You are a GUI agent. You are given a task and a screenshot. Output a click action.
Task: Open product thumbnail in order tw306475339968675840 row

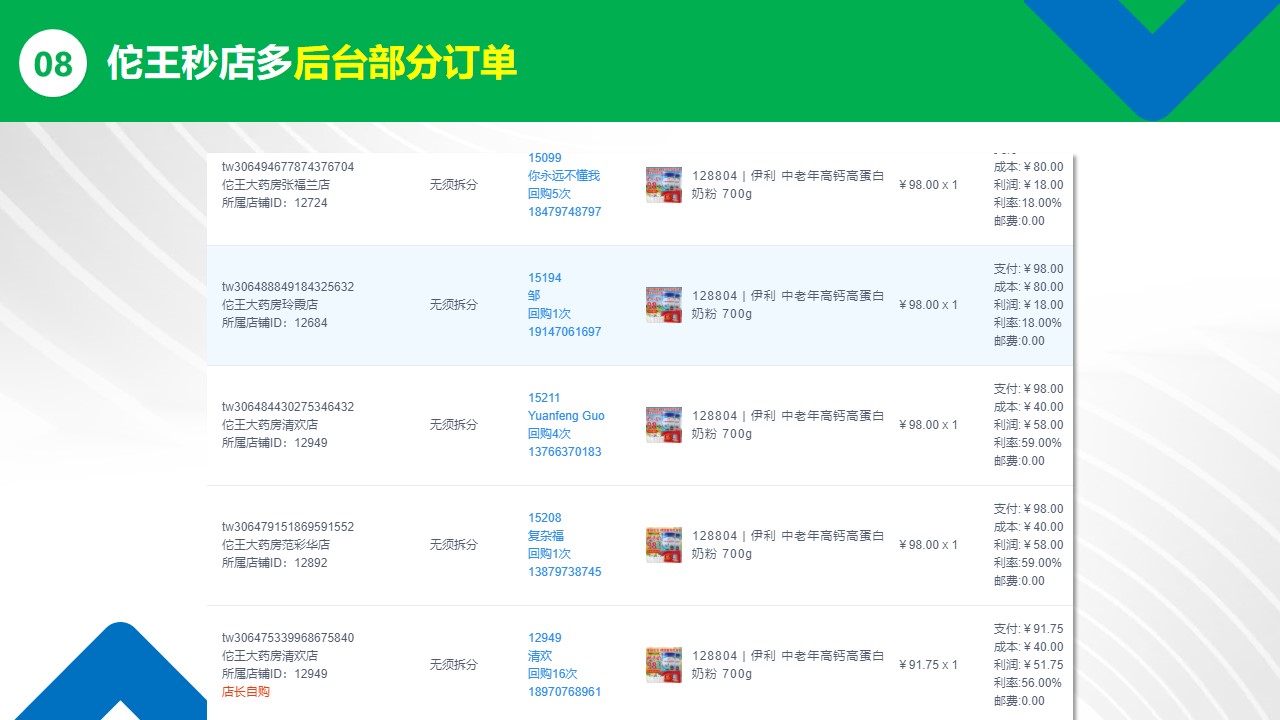[664, 665]
